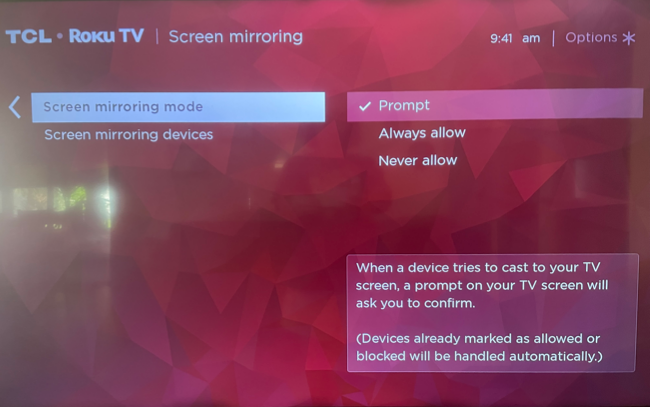The height and width of the screenshot is (407, 650).
Task: Select Always allow mode
Action: (422, 133)
